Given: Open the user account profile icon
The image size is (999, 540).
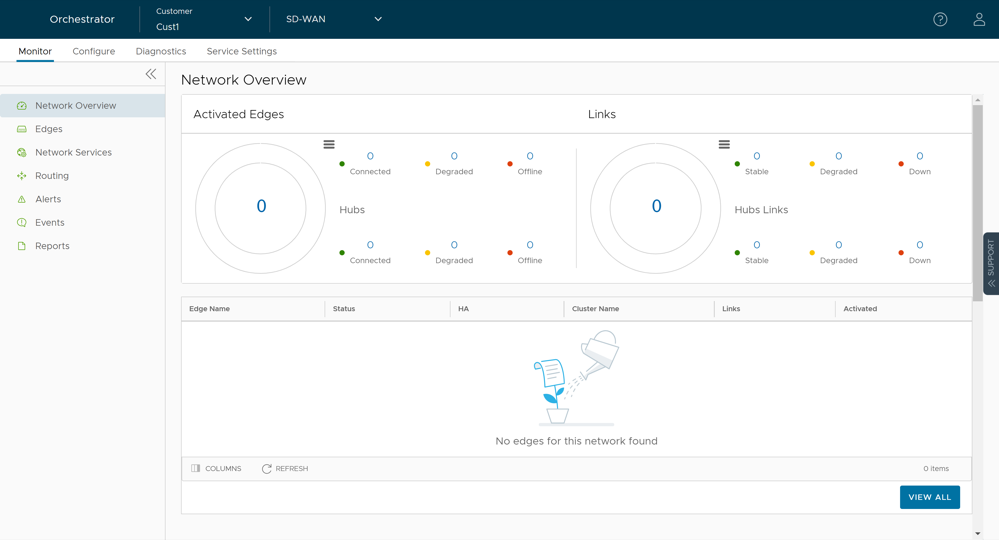Looking at the screenshot, I should pyautogui.click(x=979, y=19).
